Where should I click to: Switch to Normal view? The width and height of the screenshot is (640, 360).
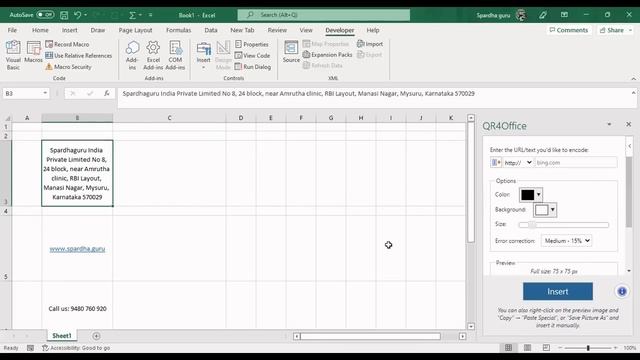(508, 348)
